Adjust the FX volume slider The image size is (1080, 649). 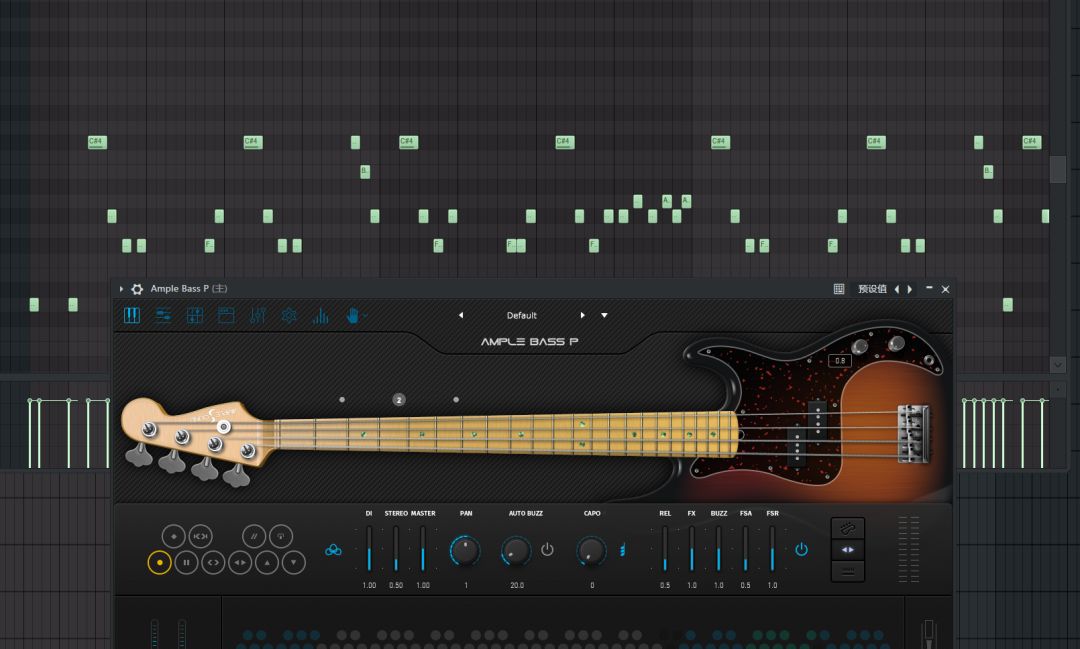692,548
